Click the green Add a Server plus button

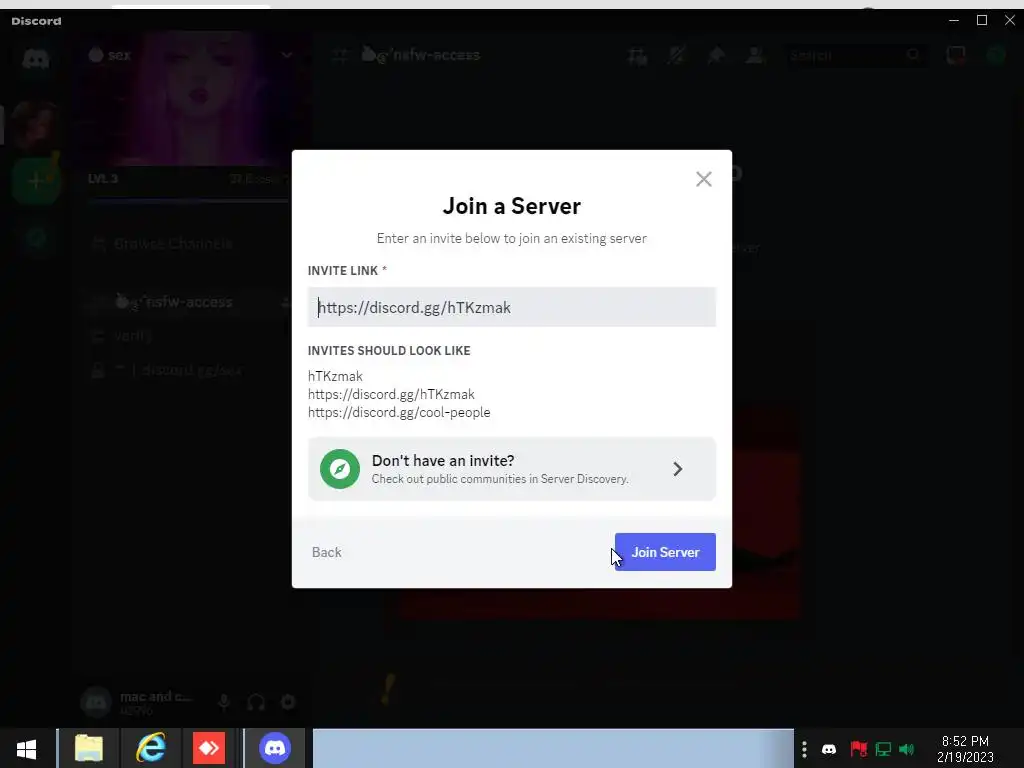coord(36,180)
